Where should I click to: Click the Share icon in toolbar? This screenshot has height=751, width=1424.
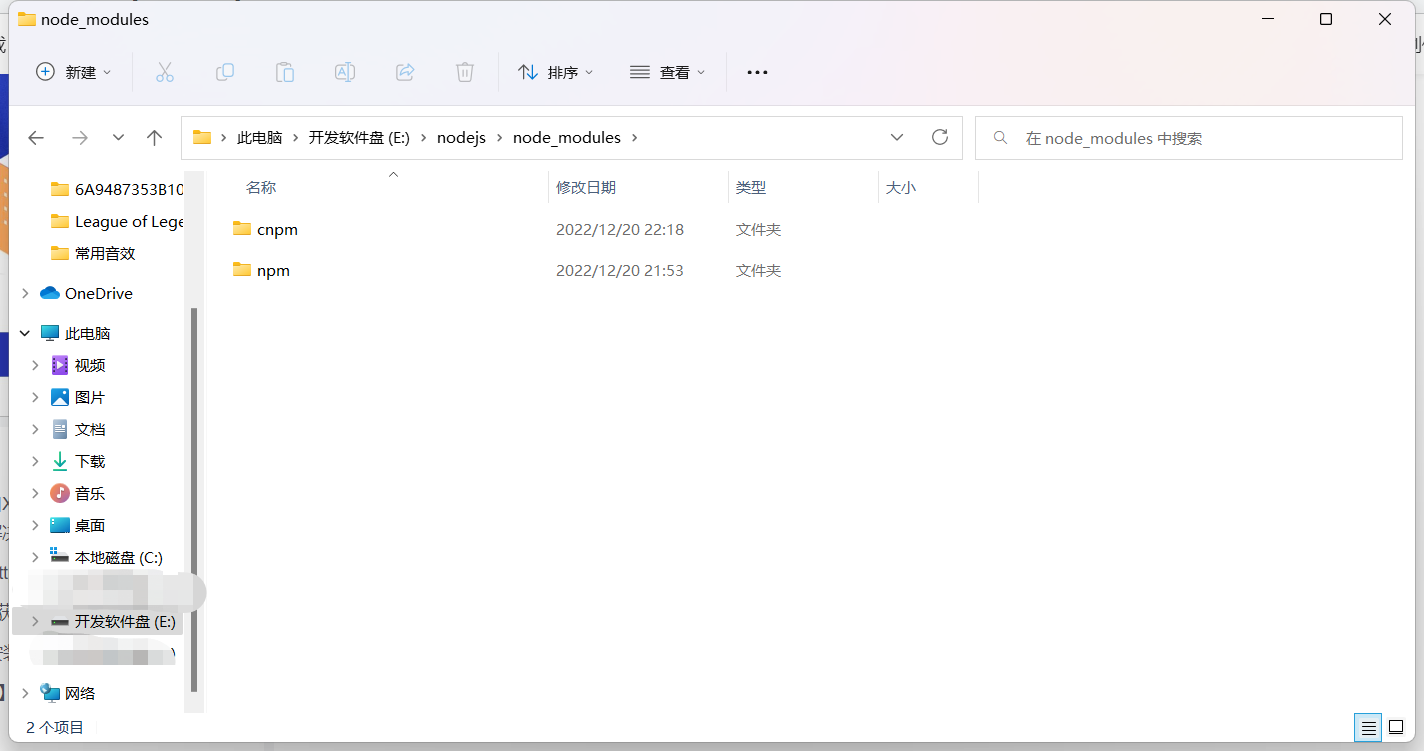[405, 72]
